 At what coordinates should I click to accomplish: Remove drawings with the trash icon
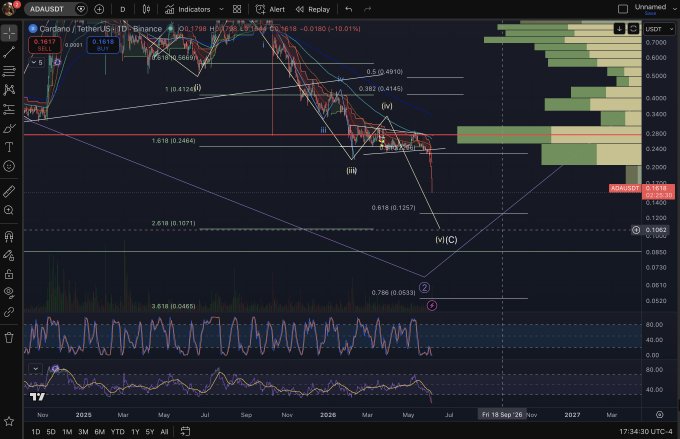[x=9, y=337]
